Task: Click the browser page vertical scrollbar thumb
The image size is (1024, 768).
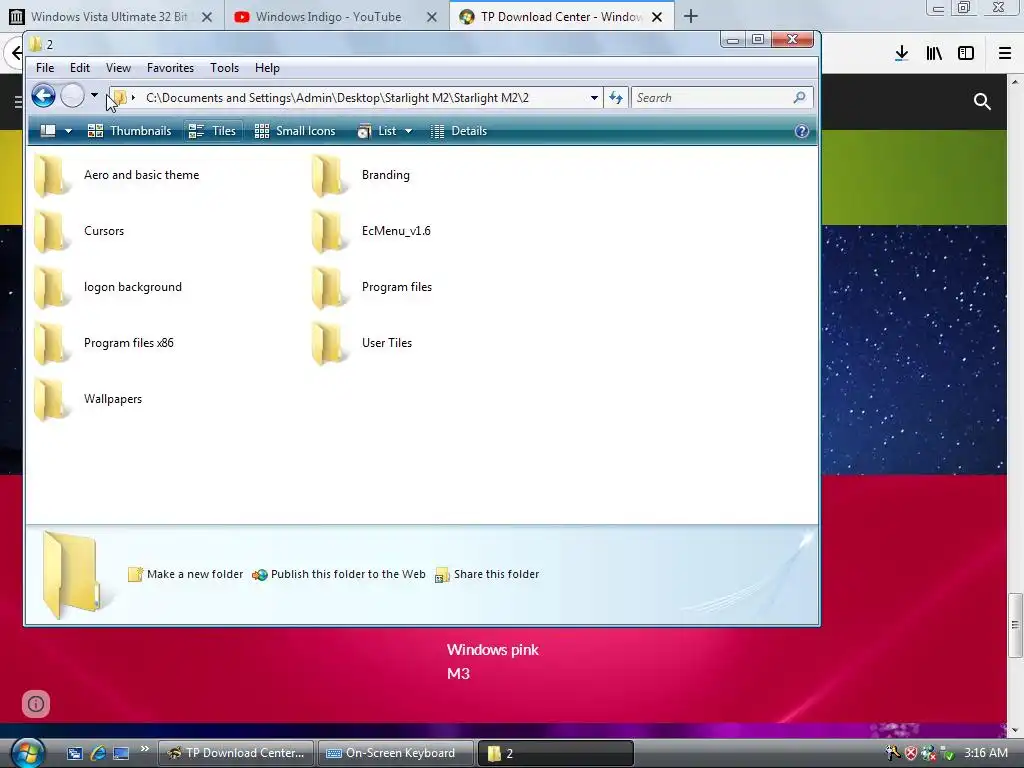Action: point(1015,624)
